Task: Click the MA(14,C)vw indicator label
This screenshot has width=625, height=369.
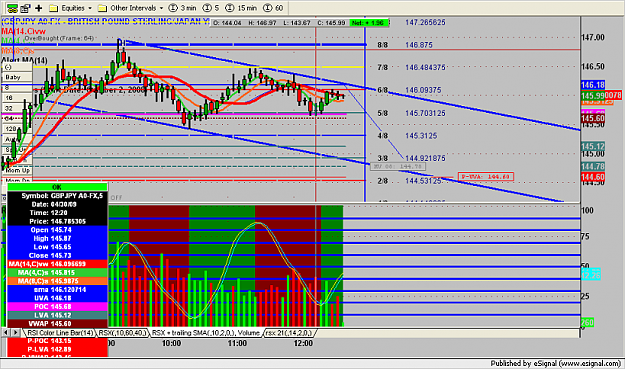Action: [23, 31]
